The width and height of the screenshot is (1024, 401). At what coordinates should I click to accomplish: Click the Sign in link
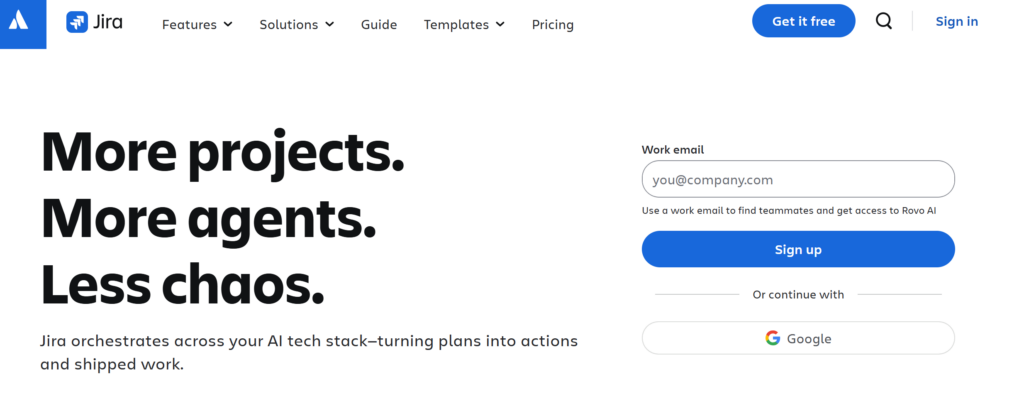point(957,22)
